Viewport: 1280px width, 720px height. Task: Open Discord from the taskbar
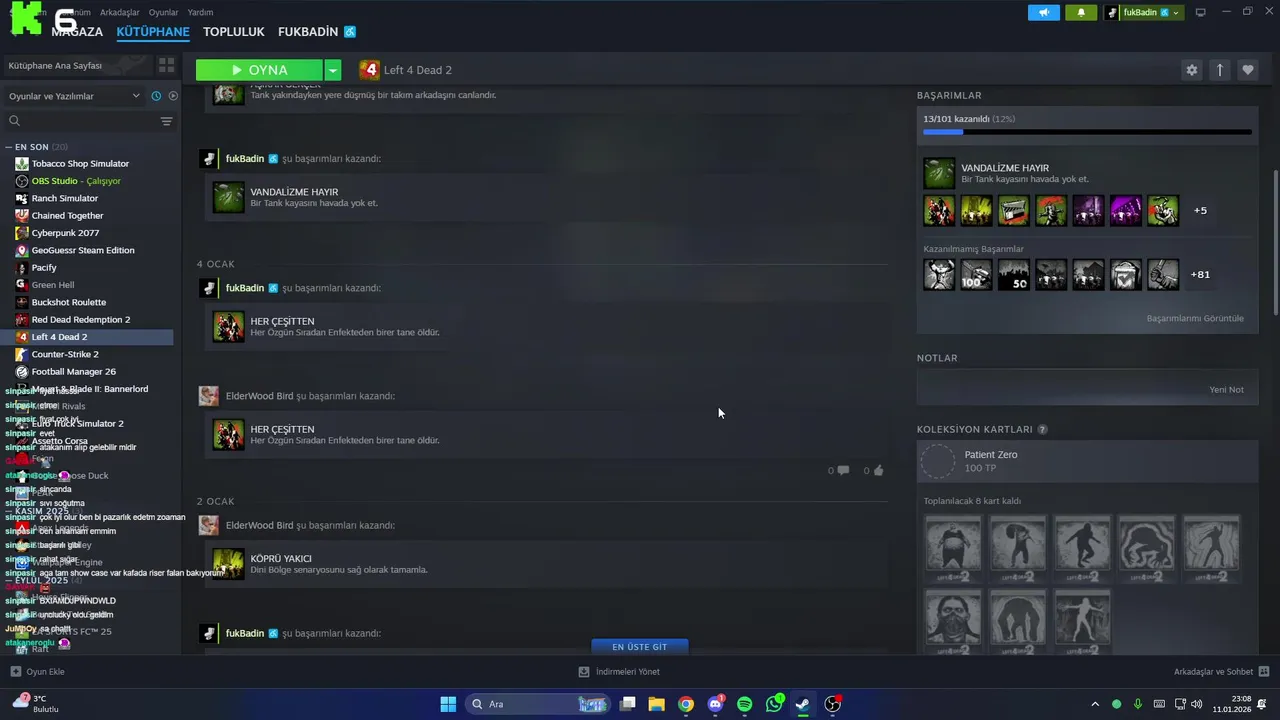715,704
